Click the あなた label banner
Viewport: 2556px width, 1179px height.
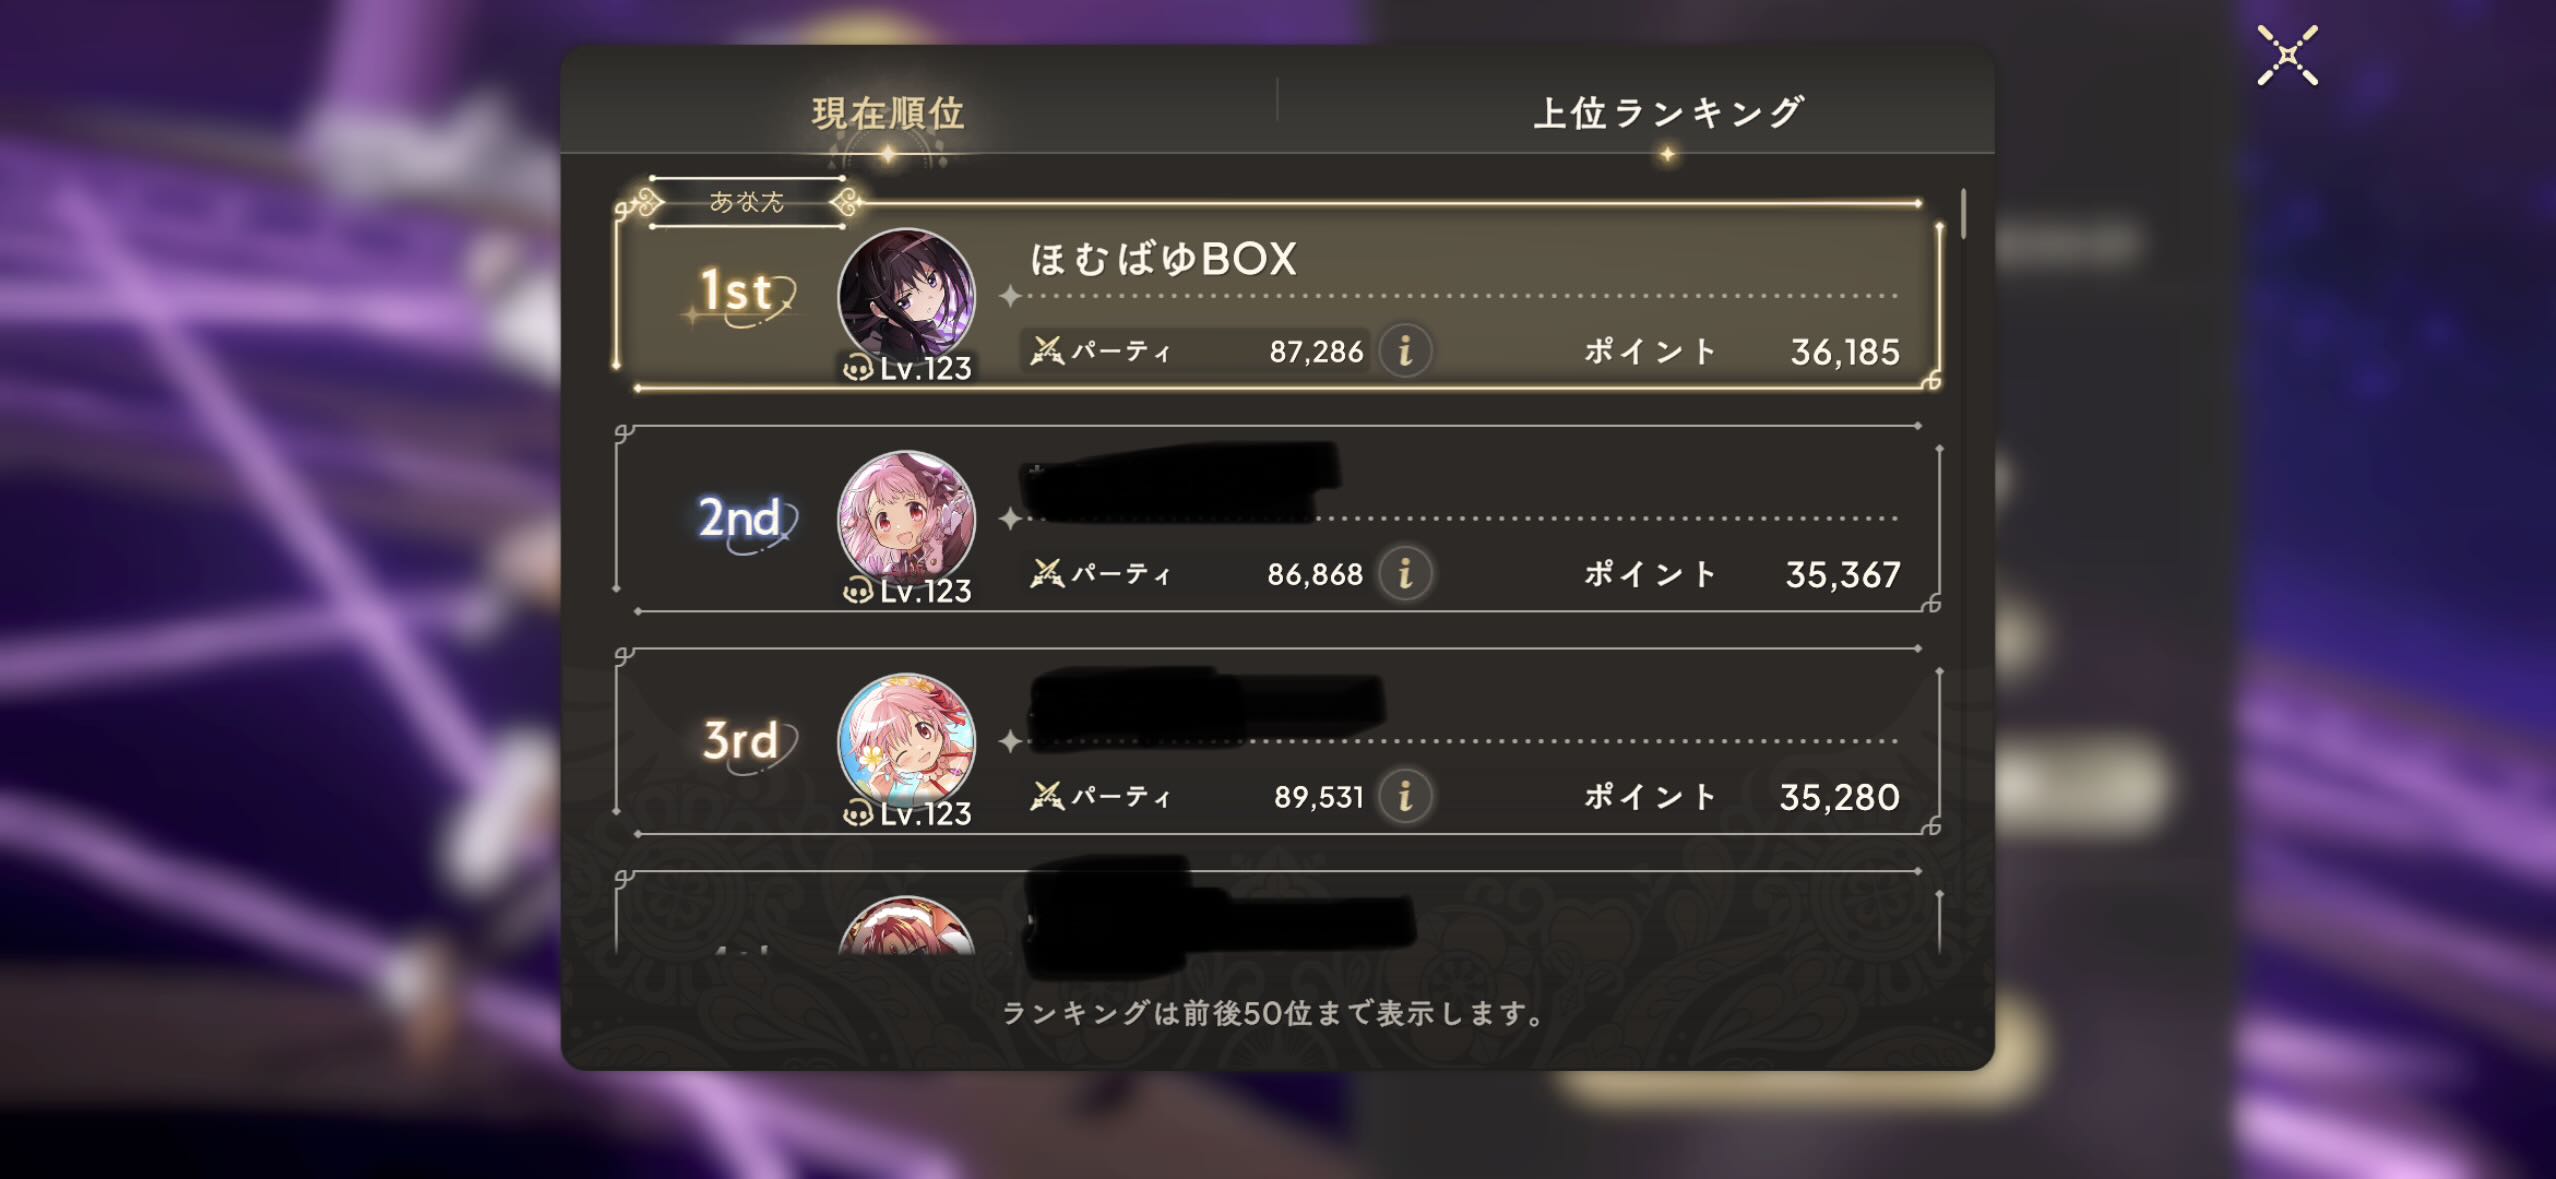[x=747, y=202]
